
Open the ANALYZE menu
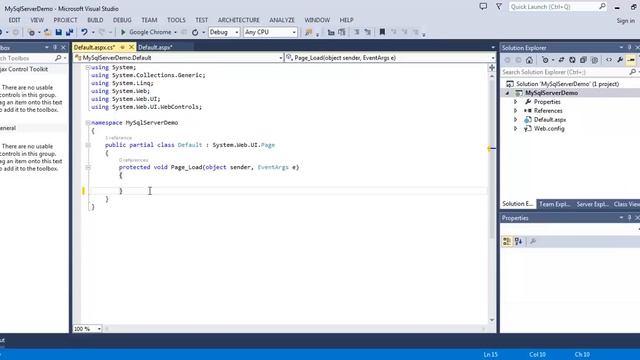pyautogui.click(x=282, y=20)
